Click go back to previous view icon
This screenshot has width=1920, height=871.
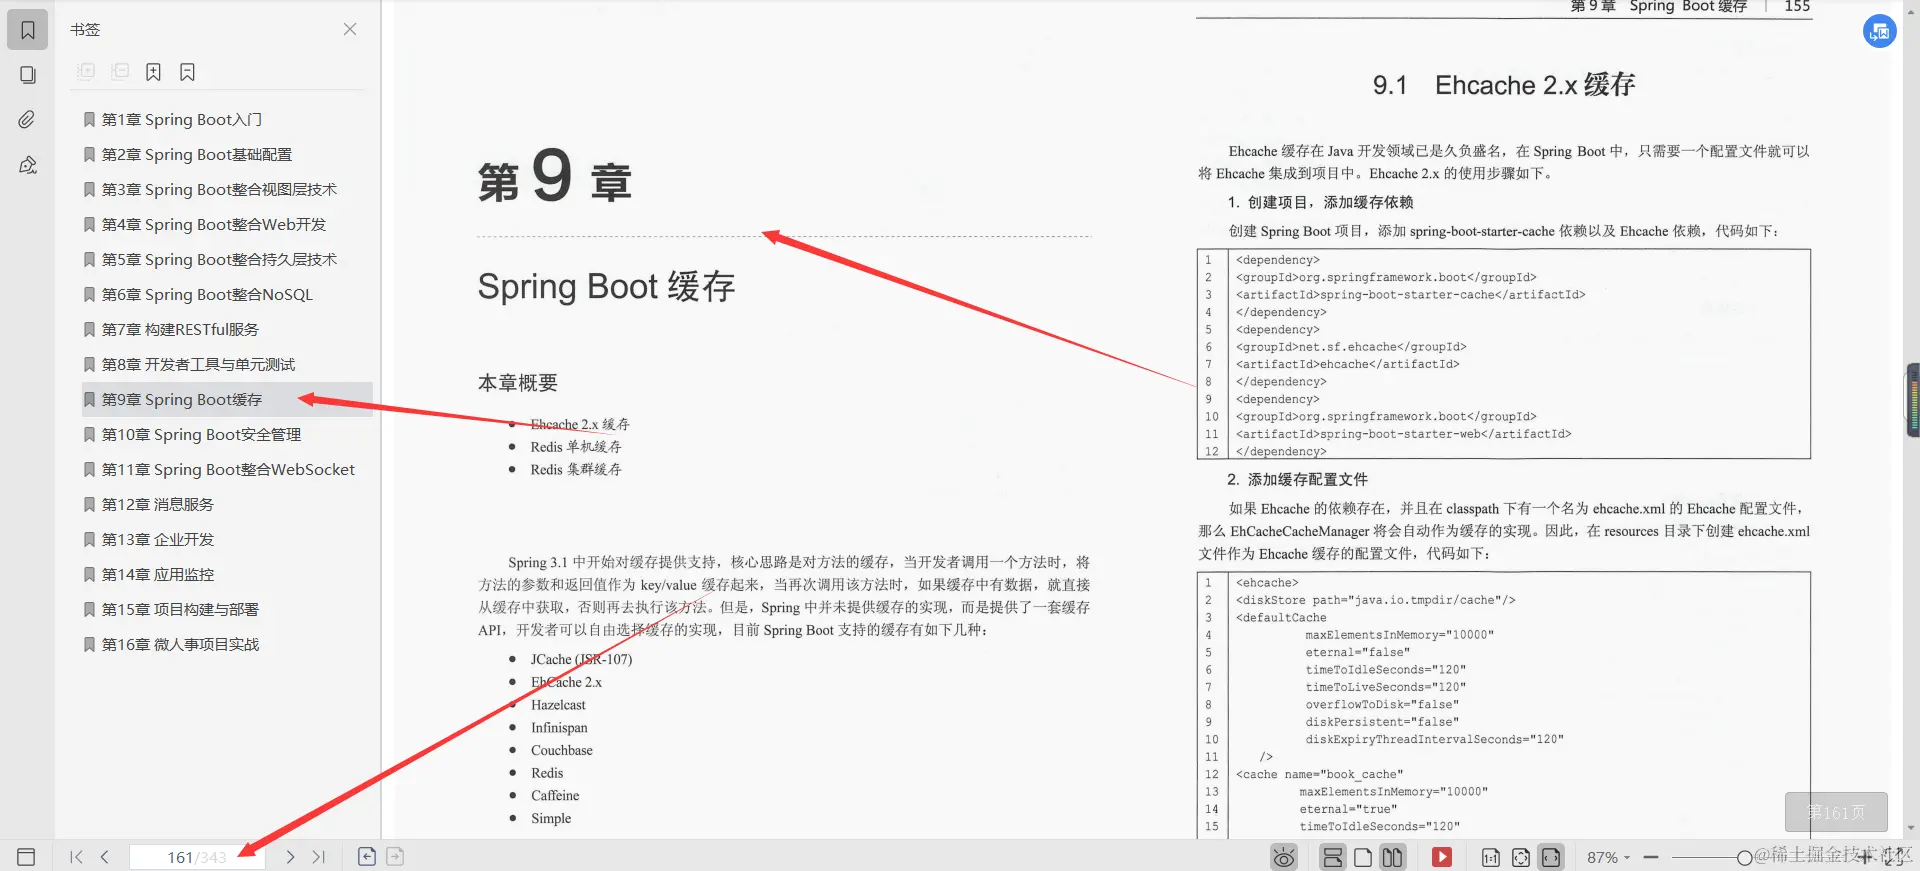click(x=367, y=856)
